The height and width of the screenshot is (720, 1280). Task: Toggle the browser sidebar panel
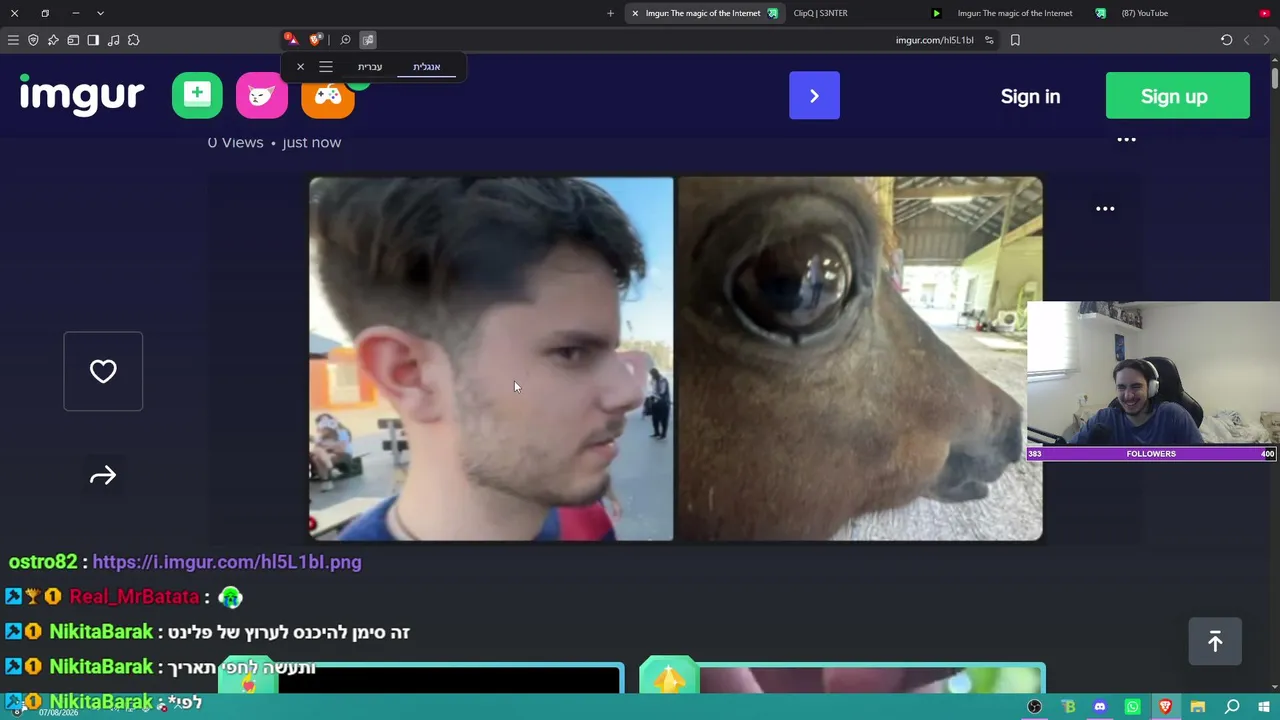point(93,40)
